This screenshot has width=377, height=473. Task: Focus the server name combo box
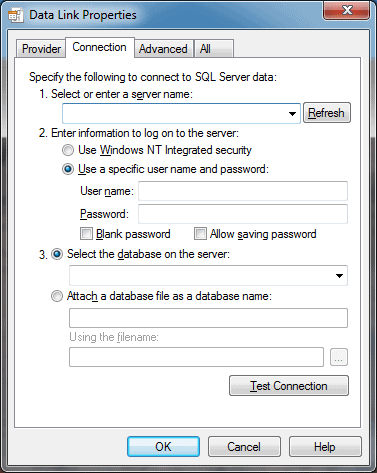(181, 113)
